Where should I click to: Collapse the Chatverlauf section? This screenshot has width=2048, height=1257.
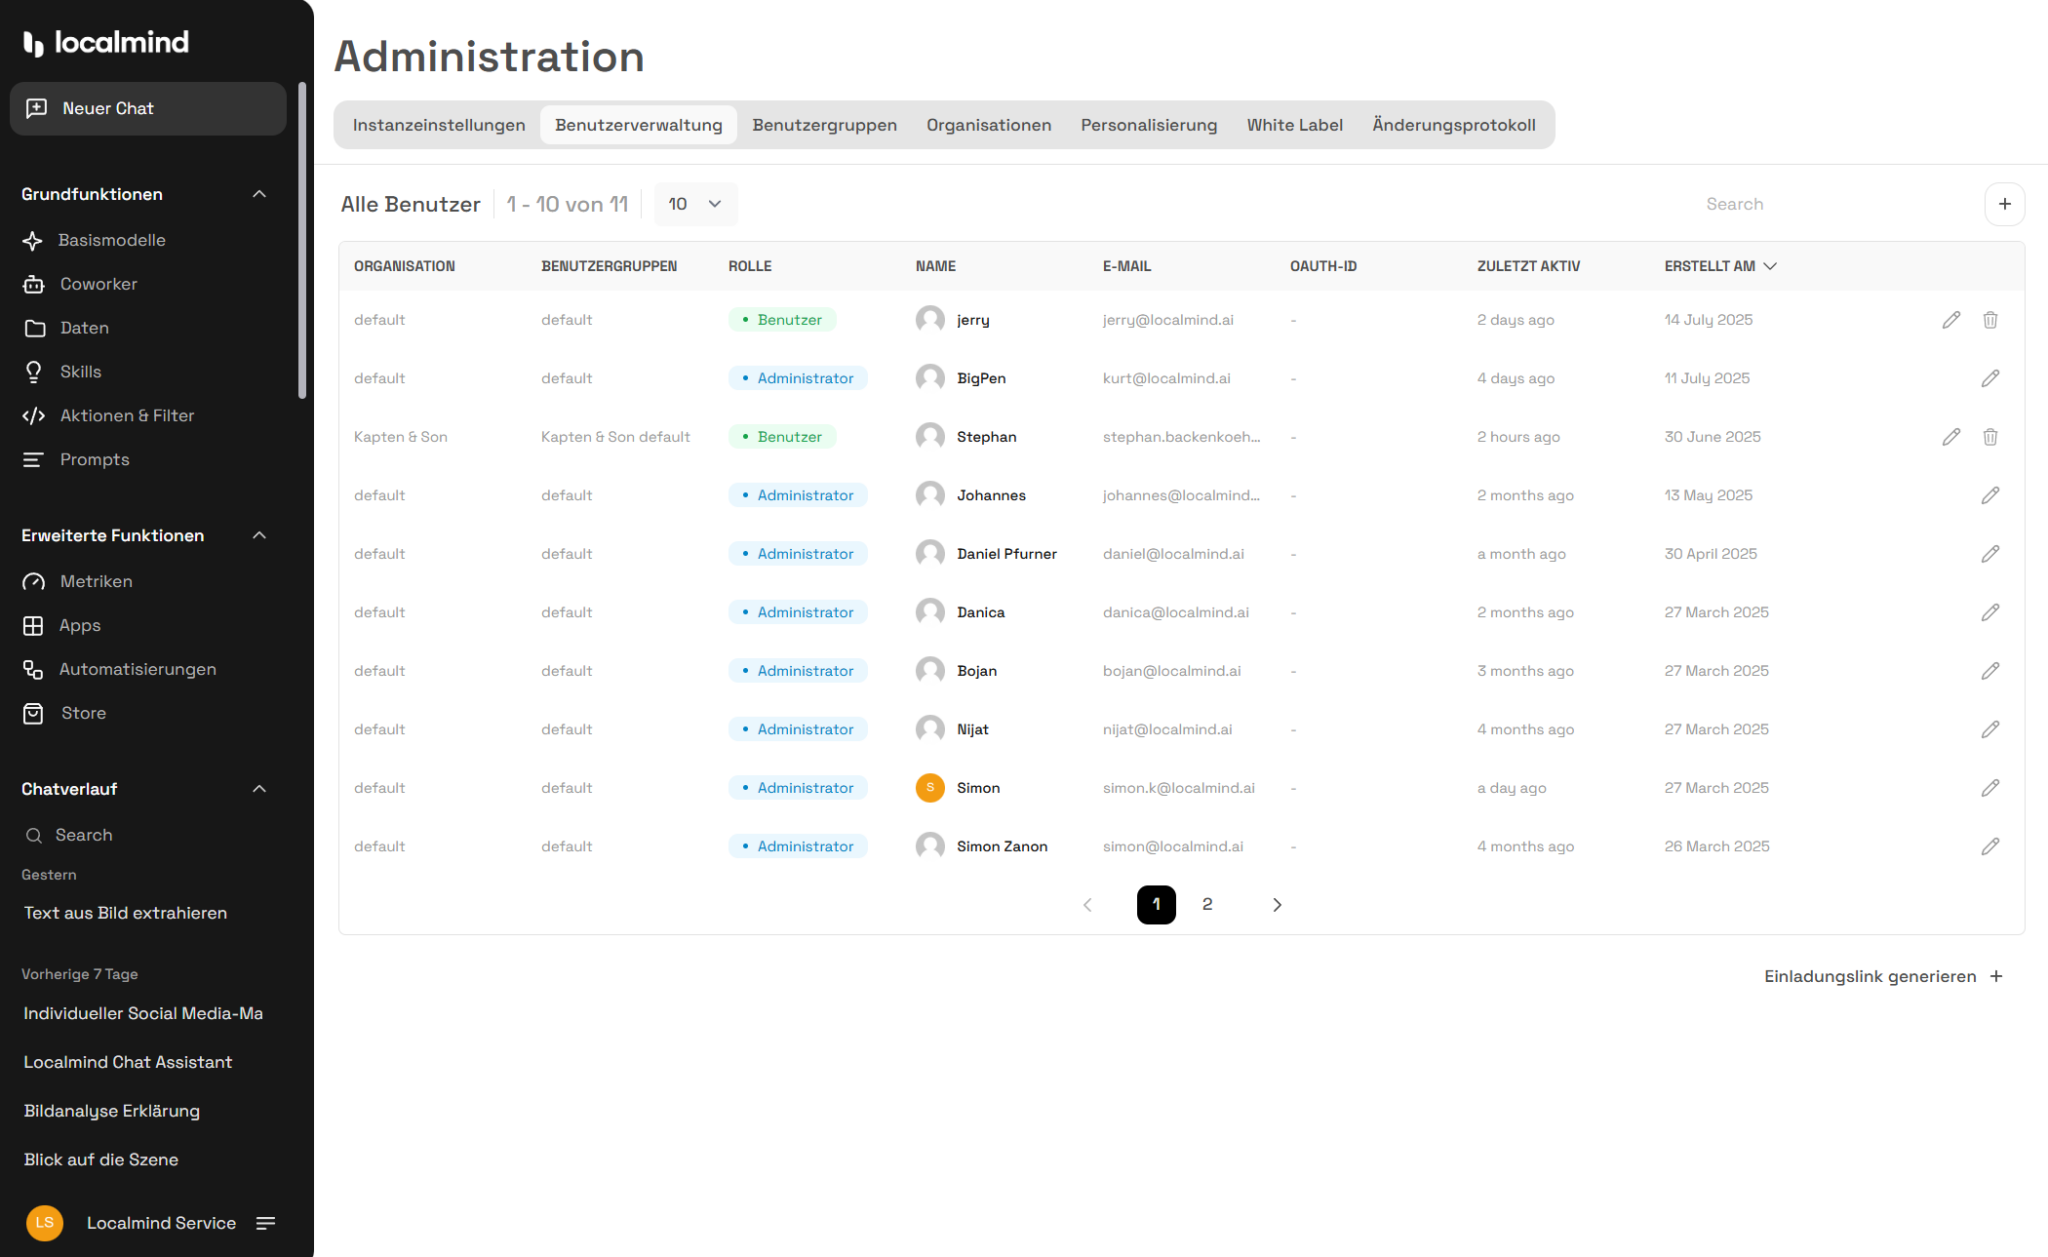(x=259, y=789)
